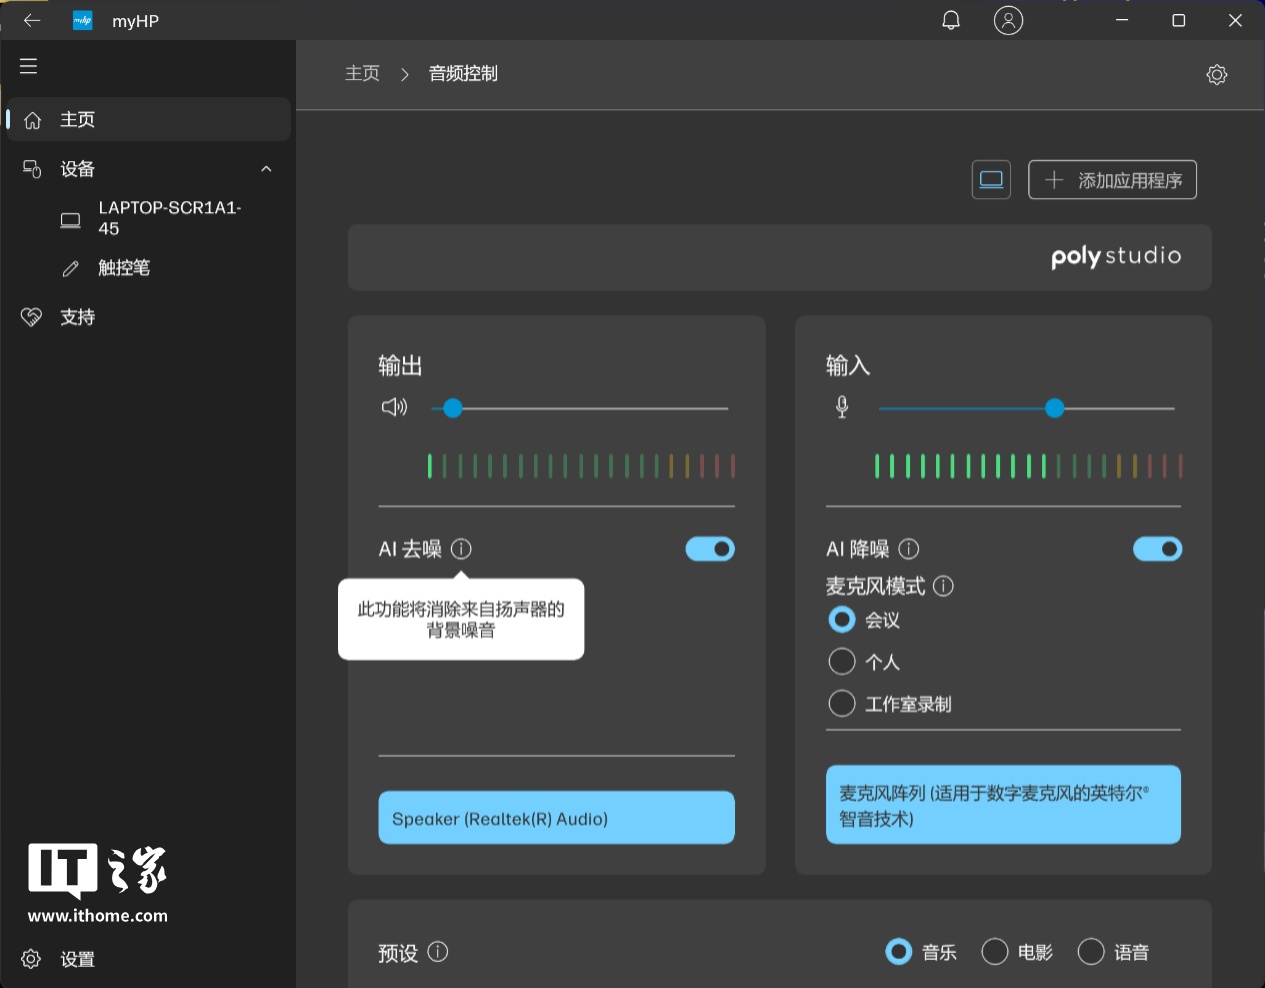Open the hamburger navigation menu
1265x988 pixels.
point(28,66)
